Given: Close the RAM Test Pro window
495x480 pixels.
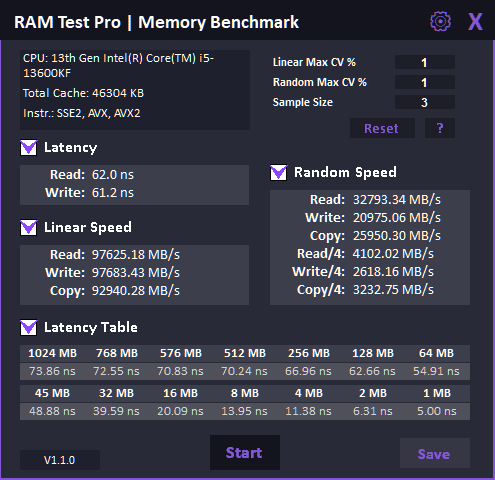Looking at the screenshot, I should pos(475,22).
